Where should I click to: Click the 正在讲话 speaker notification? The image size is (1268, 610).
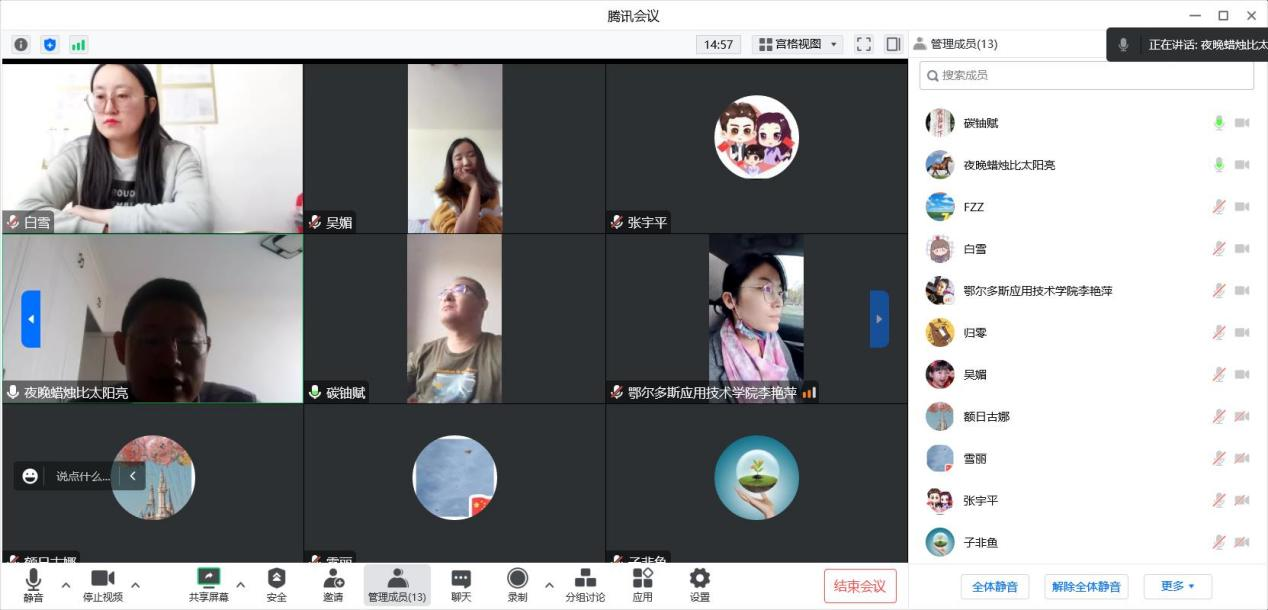click(x=1187, y=45)
